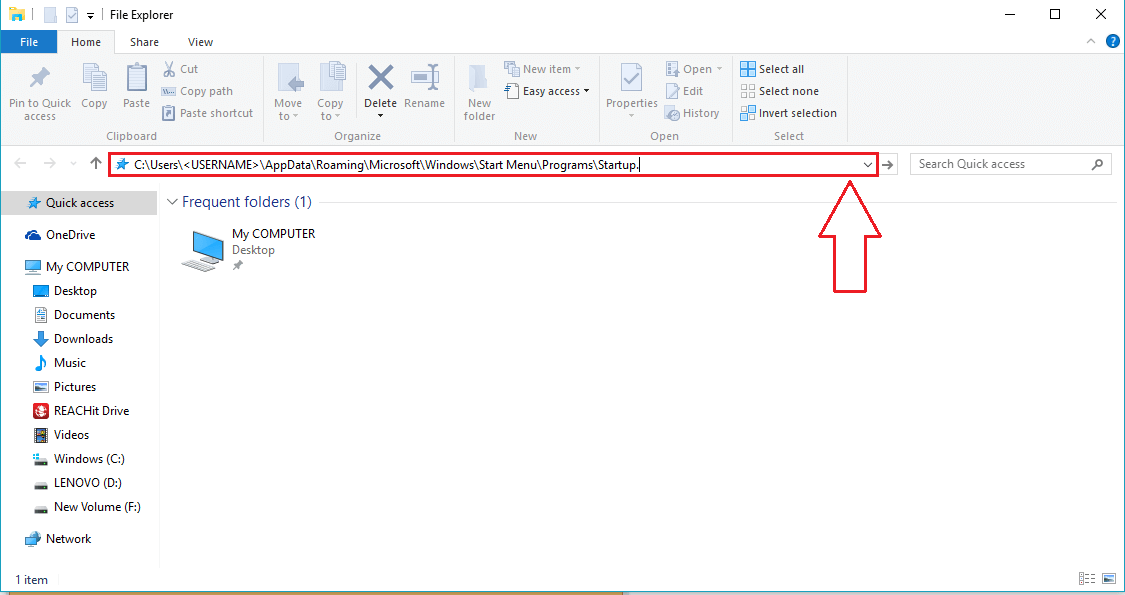Screen dimensions: 1125x595
Task: Switch to Details view icon
Action: point(1087,578)
